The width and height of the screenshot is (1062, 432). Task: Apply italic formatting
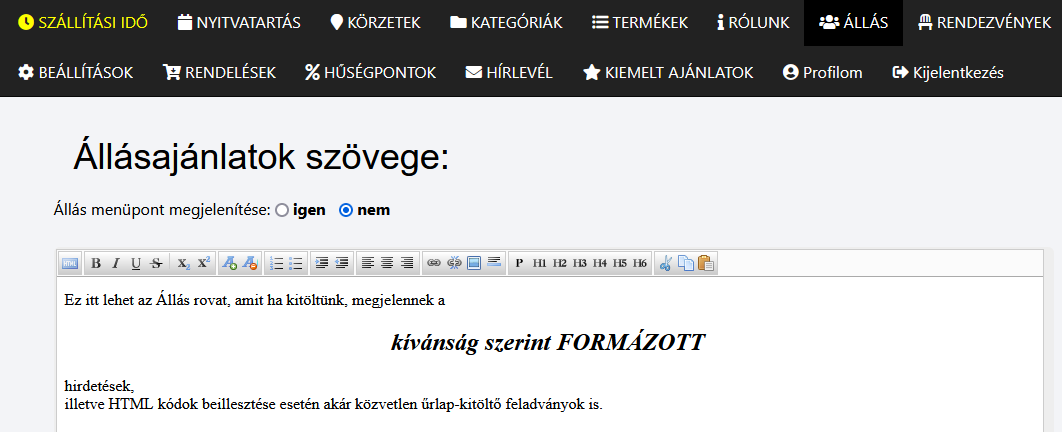point(116,263)
